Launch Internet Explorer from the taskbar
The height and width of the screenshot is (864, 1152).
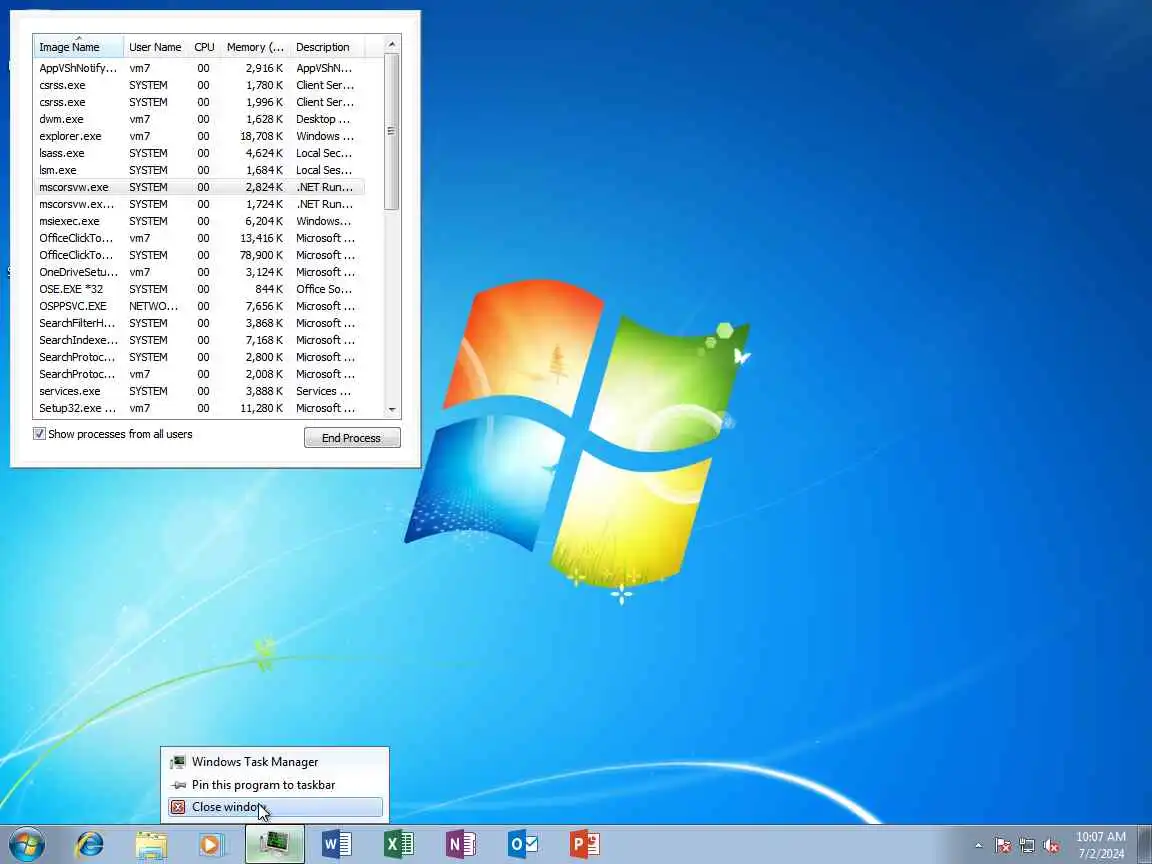pos(89,845)
